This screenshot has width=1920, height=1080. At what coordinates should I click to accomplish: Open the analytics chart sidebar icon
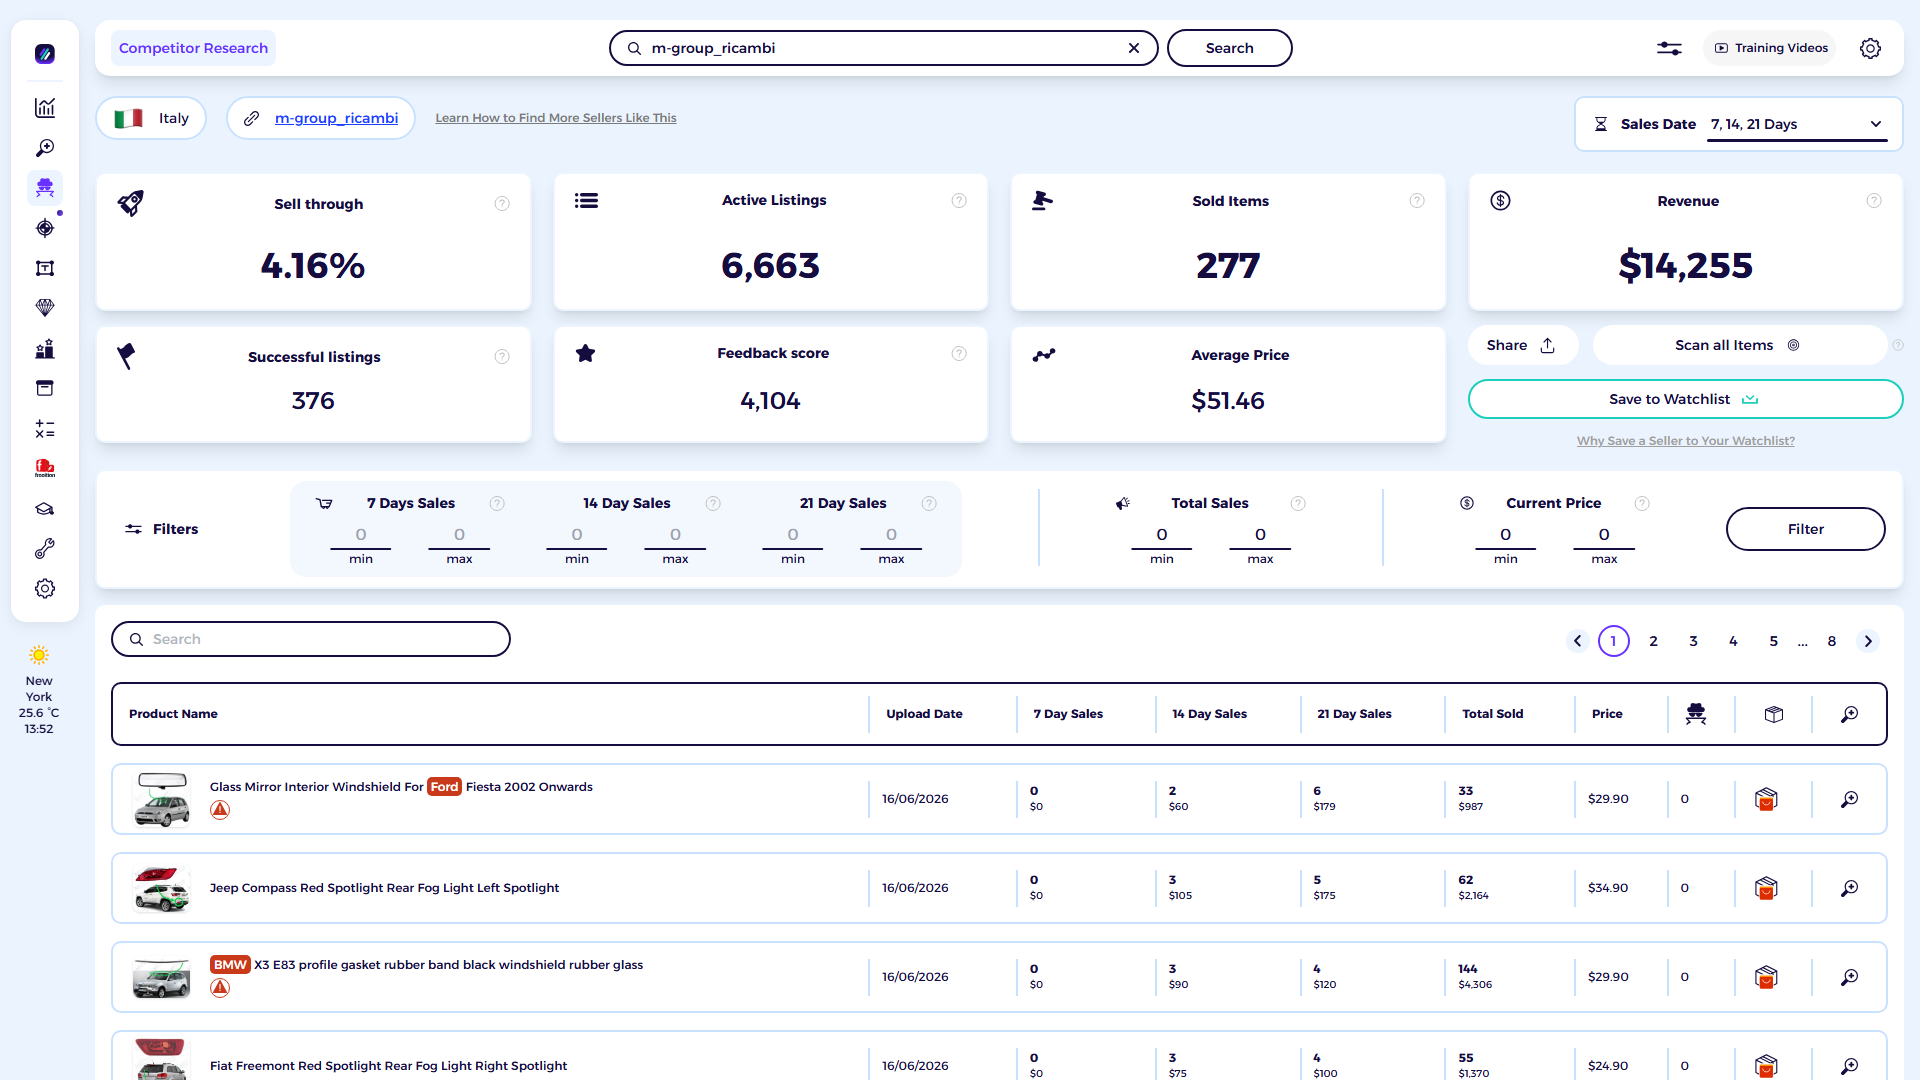point(45,108)
